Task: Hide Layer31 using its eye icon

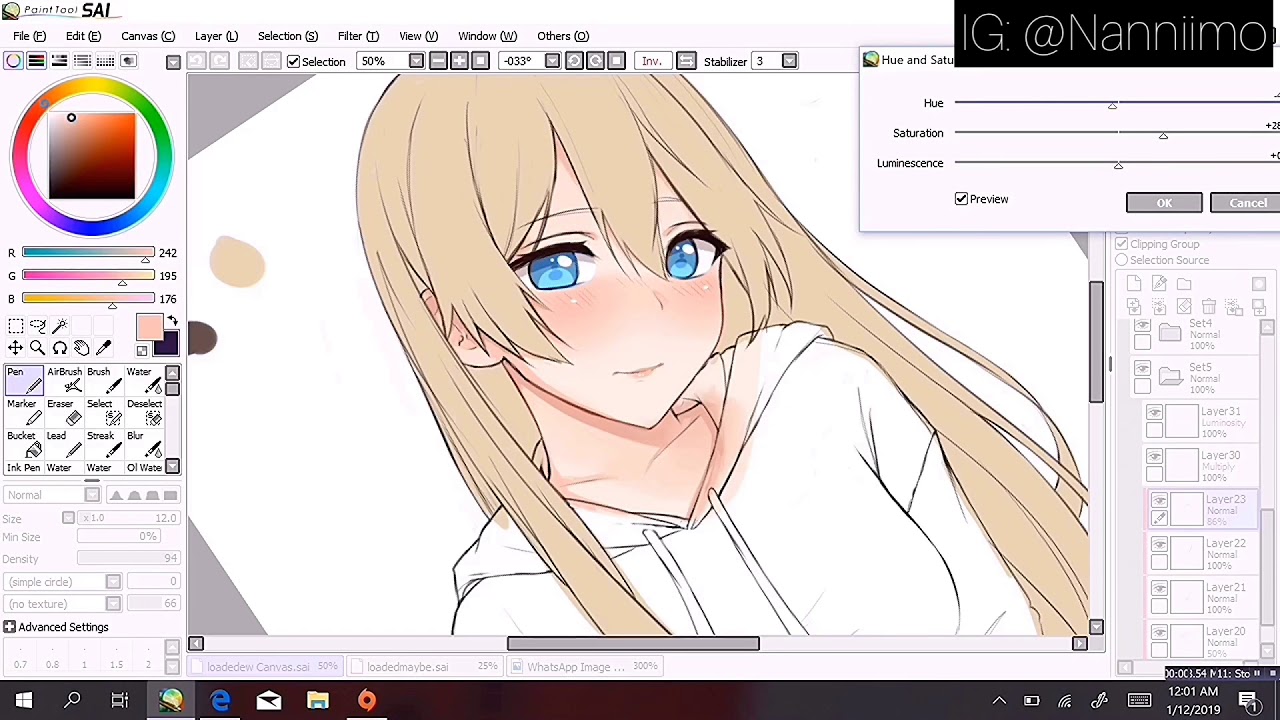Action: click(x=1155, y=413)
